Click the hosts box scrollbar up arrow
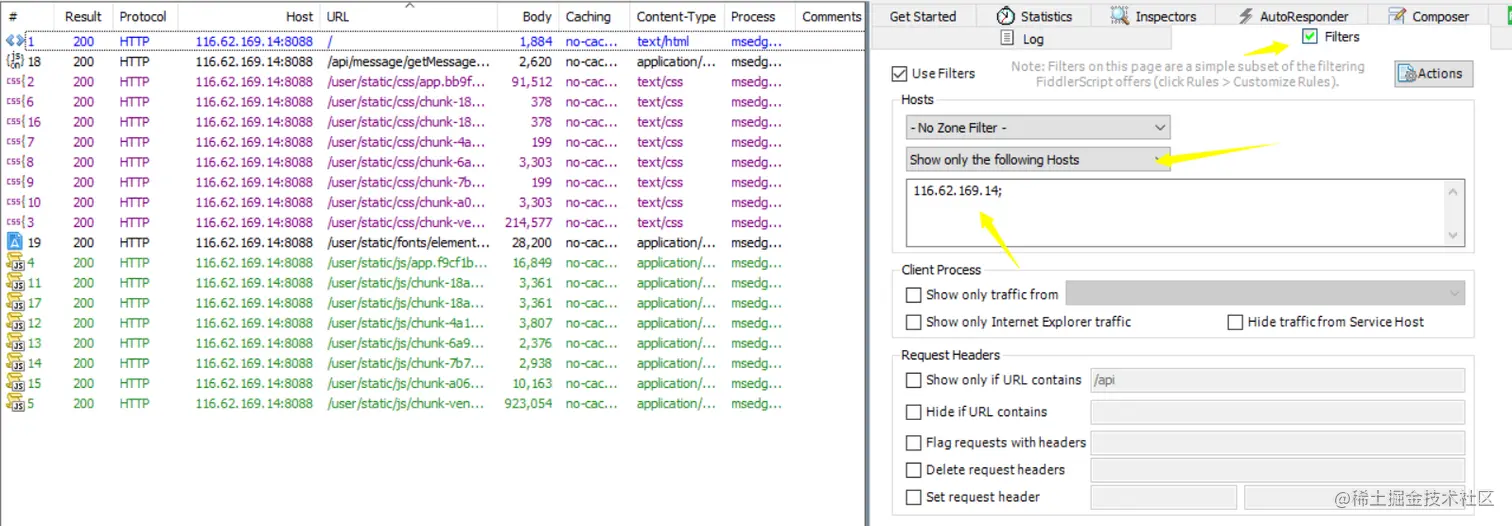Viewport: 1512px width, 526px height. click(x=1454, y=189)
